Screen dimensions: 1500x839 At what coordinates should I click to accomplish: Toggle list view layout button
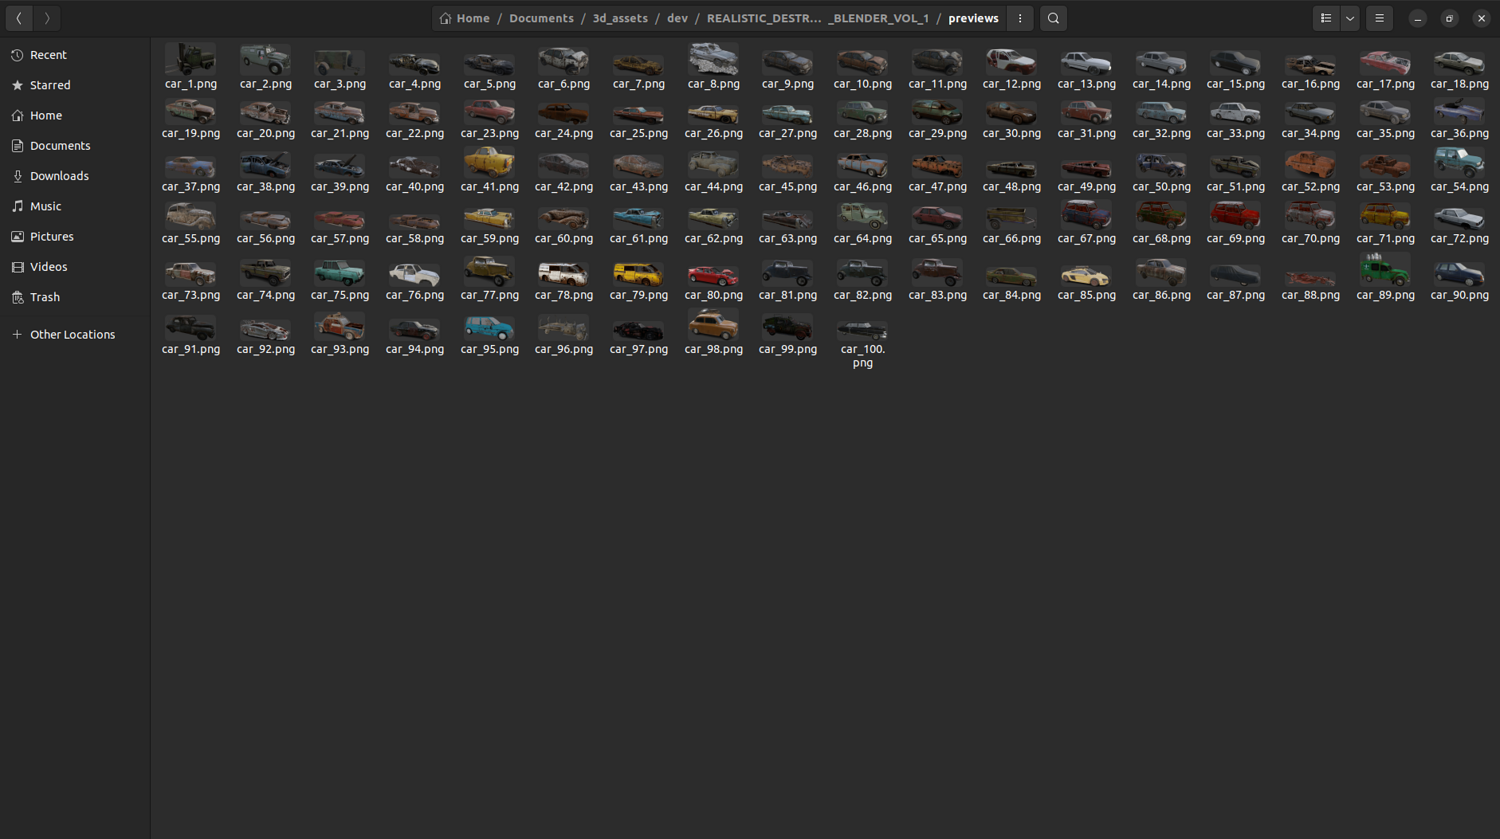[1326, 18]
